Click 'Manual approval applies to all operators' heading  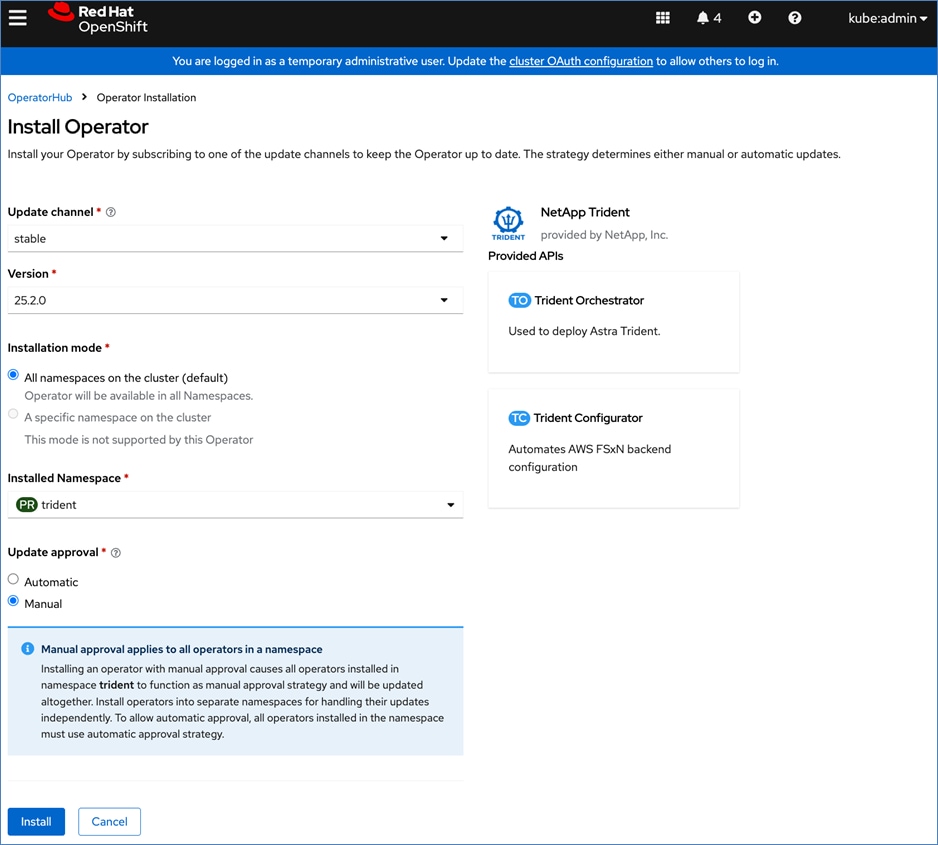(182, 649)
